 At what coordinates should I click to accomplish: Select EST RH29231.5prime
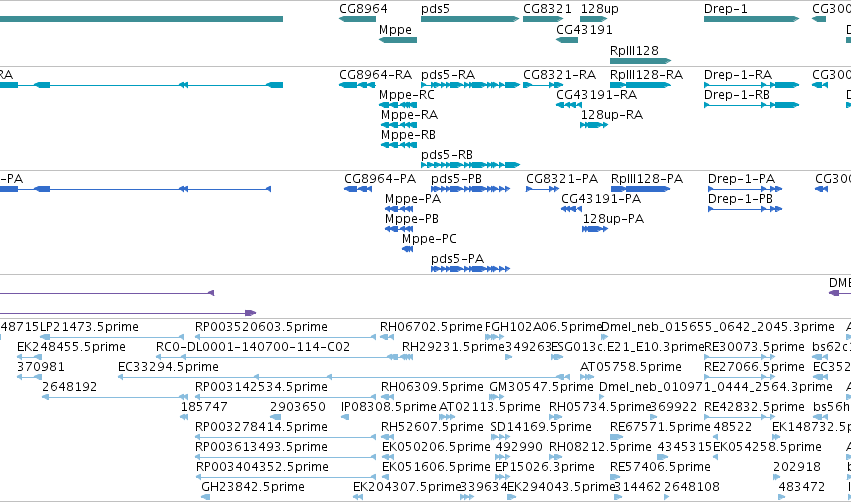tap(453, 347)
